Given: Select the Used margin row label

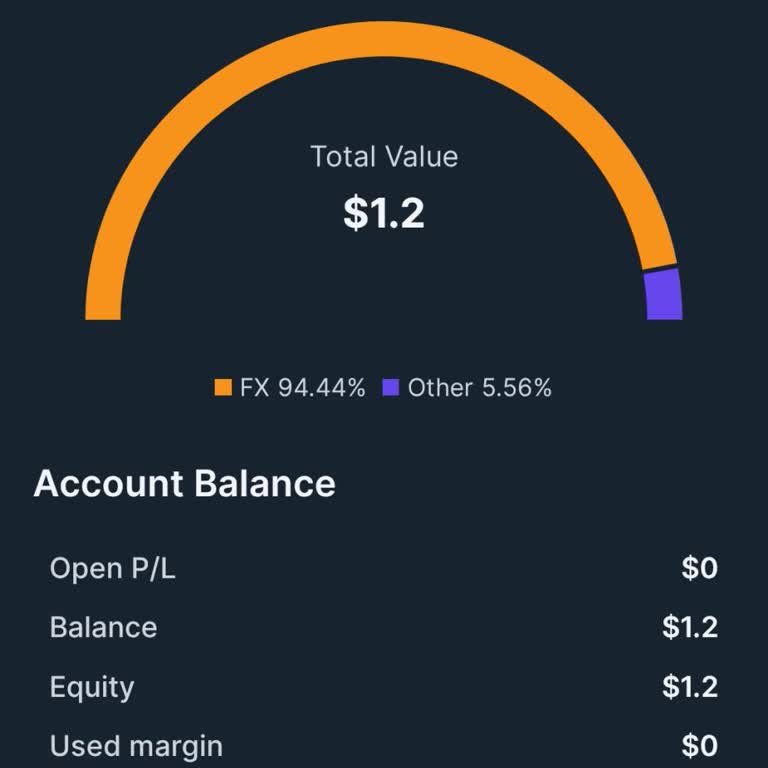Looking at the screenshot, I should [x=136, y=746].
